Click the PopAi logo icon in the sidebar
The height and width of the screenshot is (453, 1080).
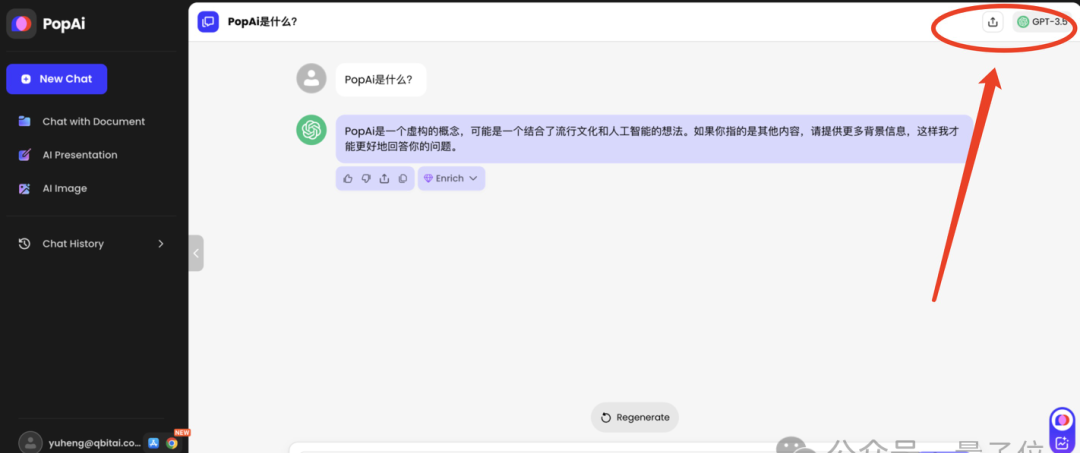[x=21, y=24]
